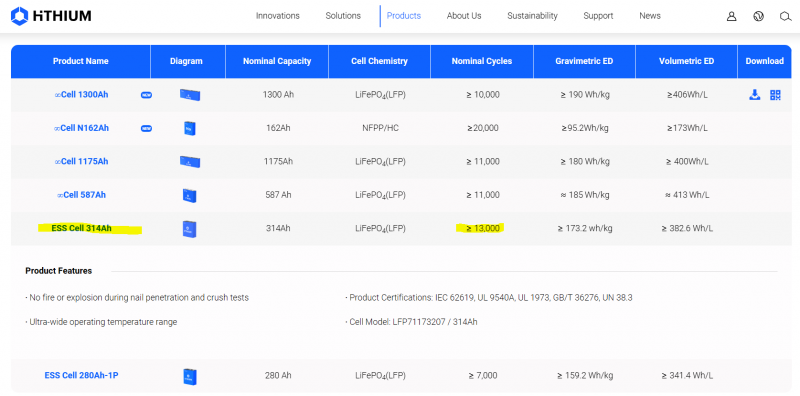Open the search magnifier icon
Image resolution: width=800 pixels, height=396 pixels.
785,16
